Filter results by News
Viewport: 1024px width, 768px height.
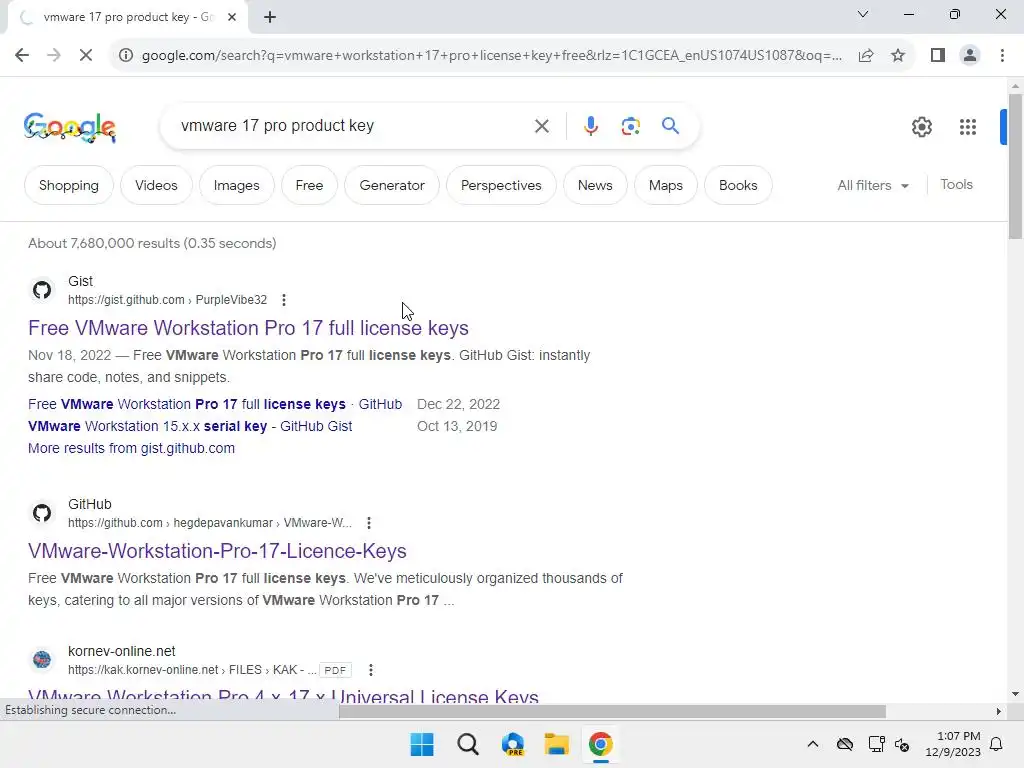pyautogui.click(x=595, y=185)
